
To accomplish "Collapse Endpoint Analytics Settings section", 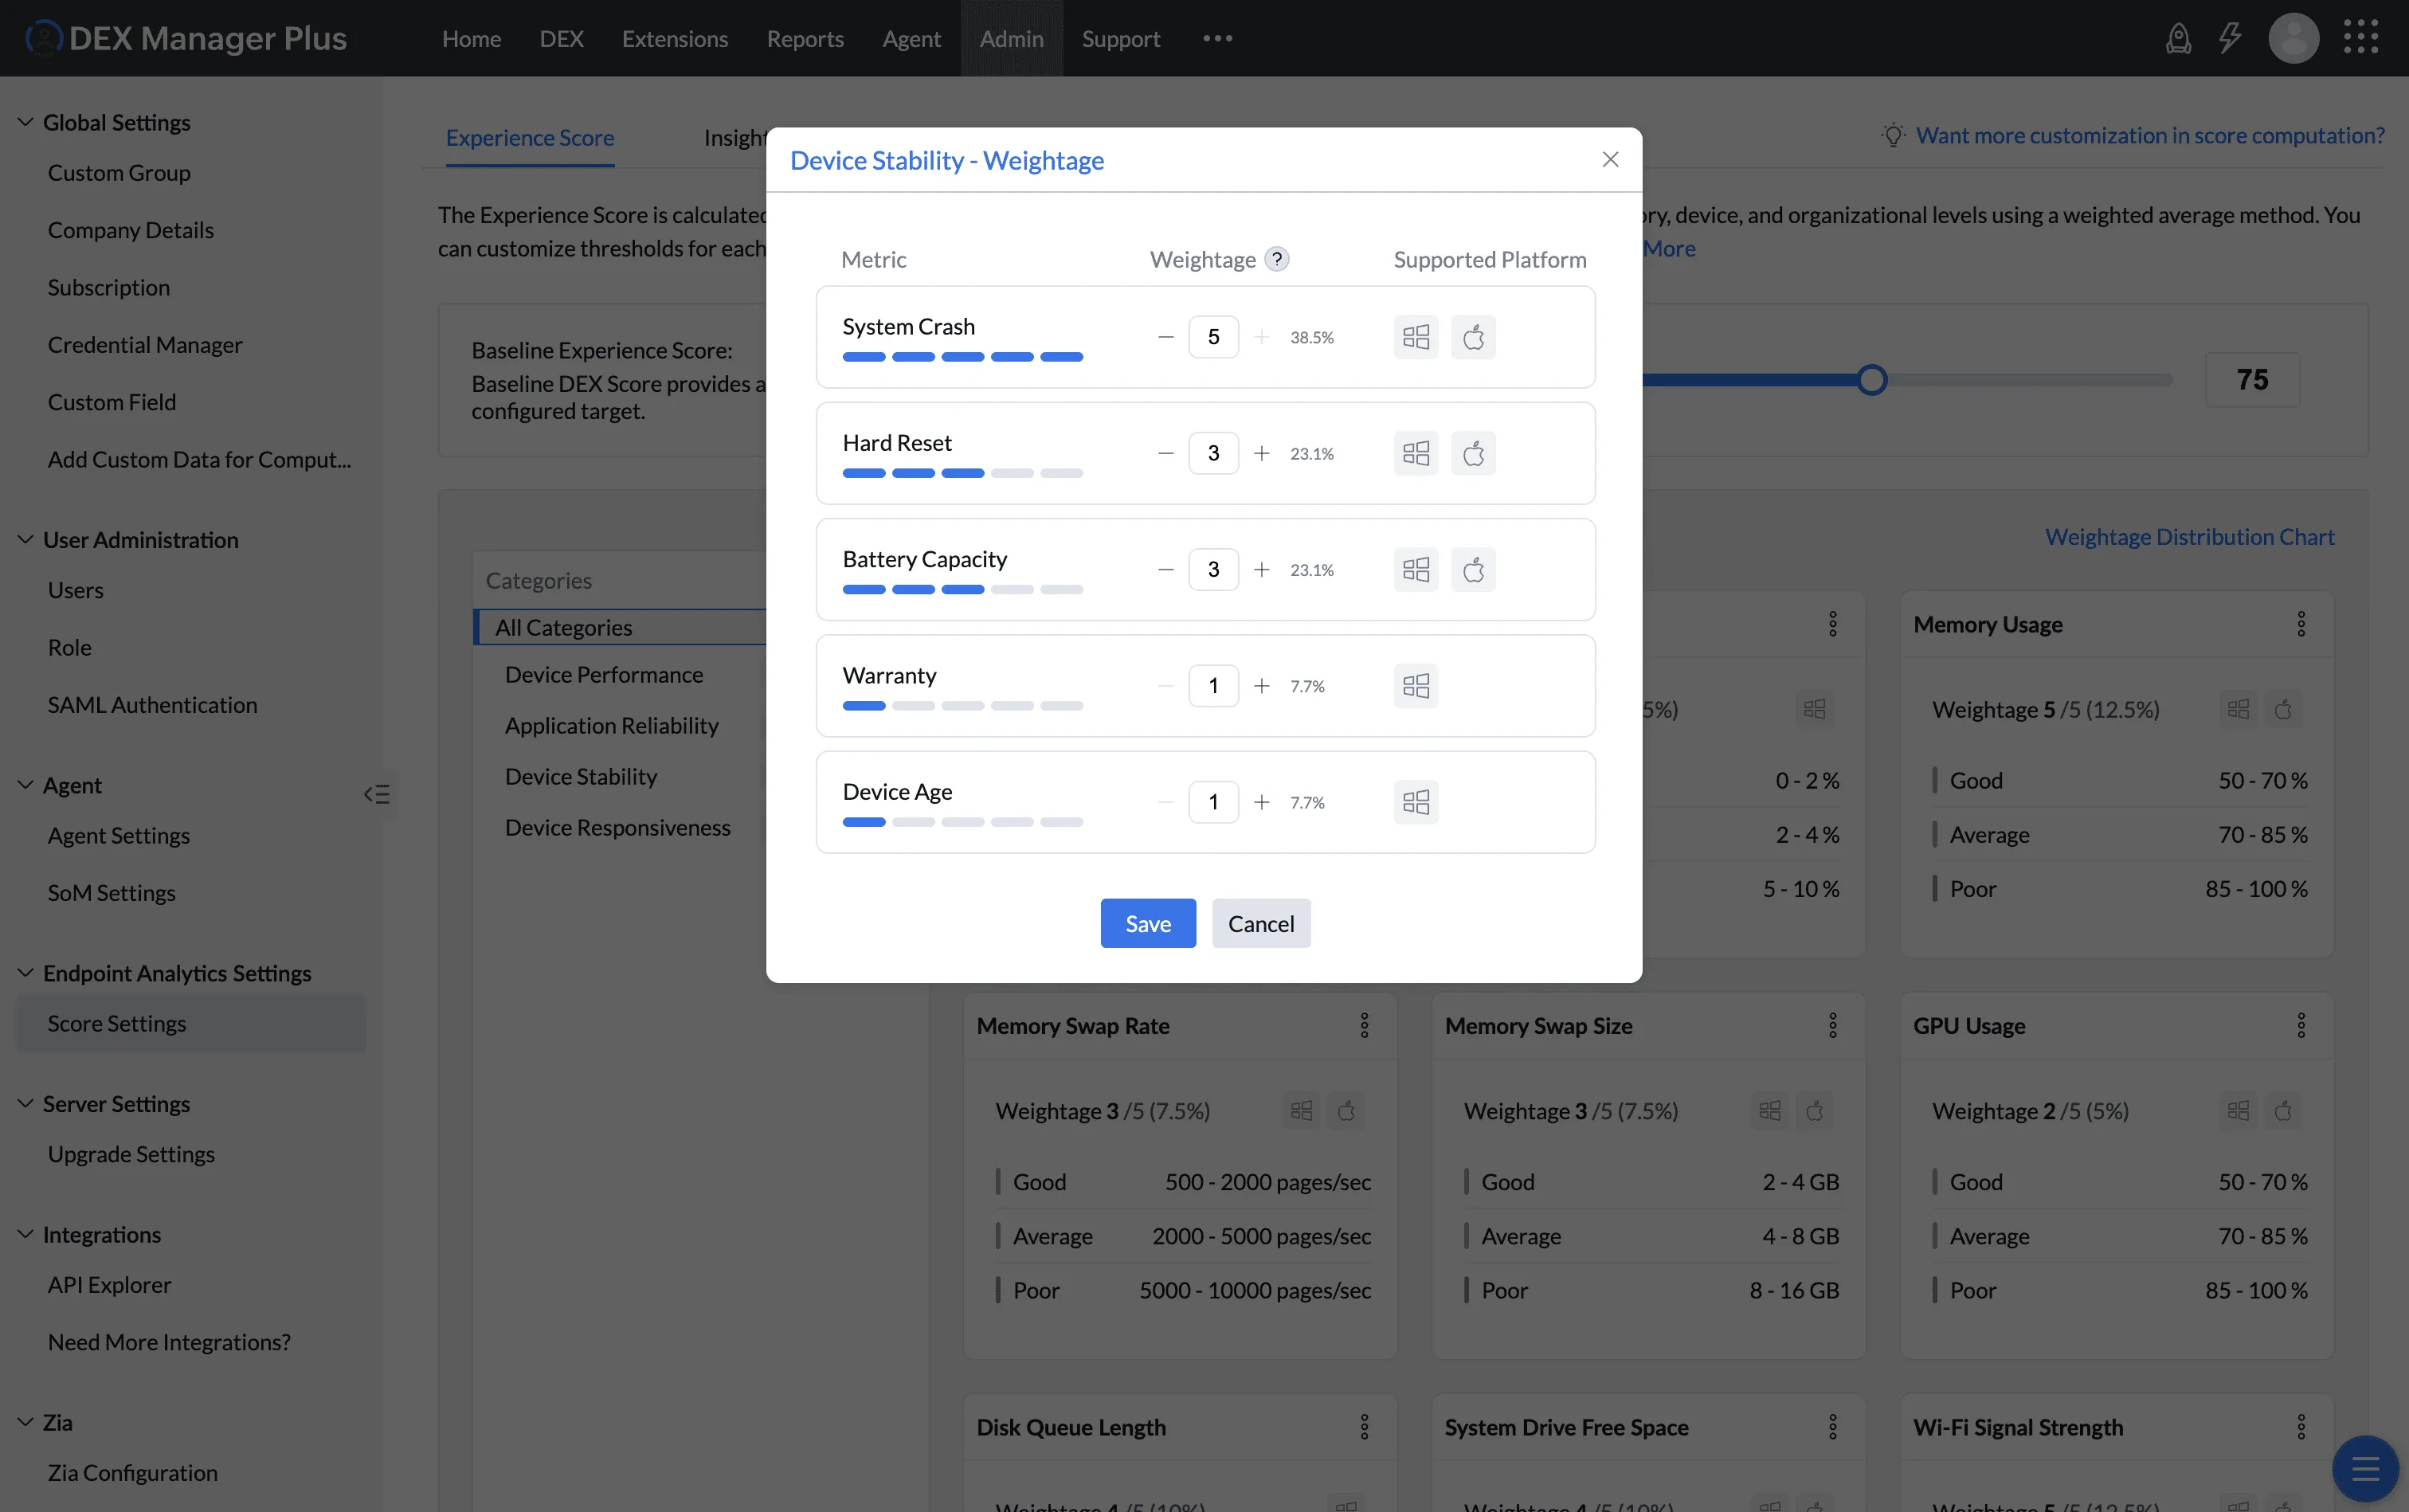I will 25,973.
